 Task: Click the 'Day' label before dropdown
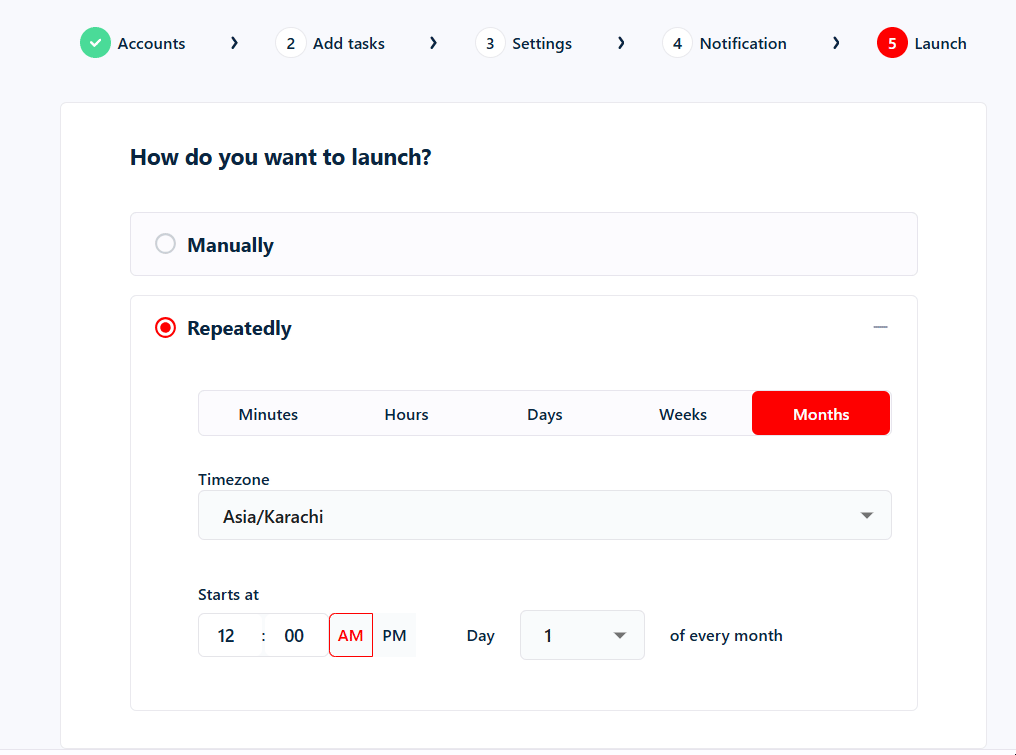point(480,636)
